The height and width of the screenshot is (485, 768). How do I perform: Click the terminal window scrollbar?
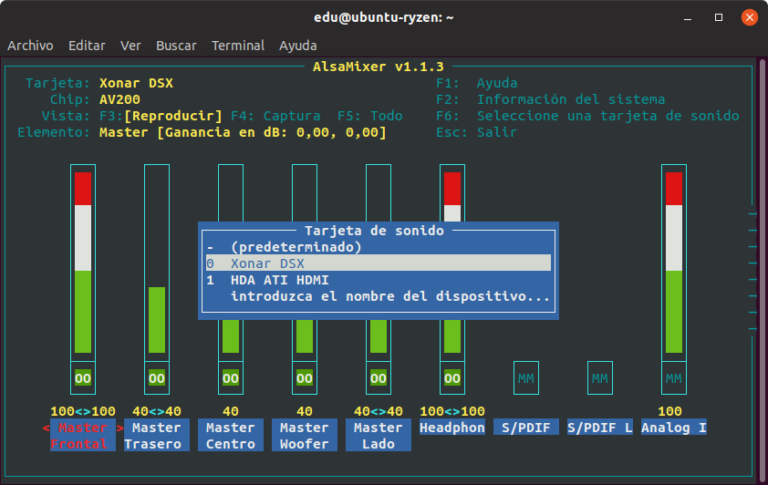click(763, 269)
